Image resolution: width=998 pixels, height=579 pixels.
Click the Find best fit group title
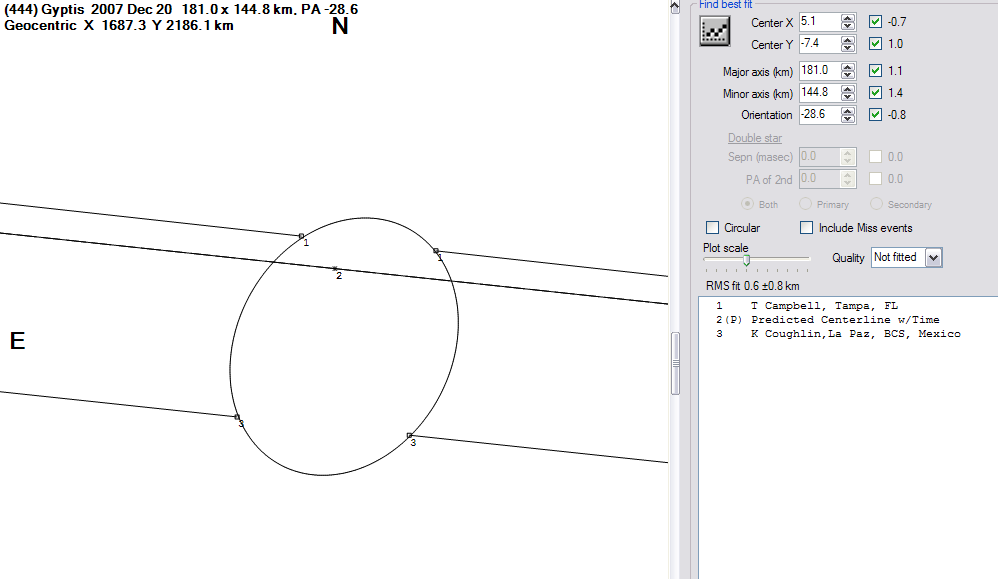726,4
